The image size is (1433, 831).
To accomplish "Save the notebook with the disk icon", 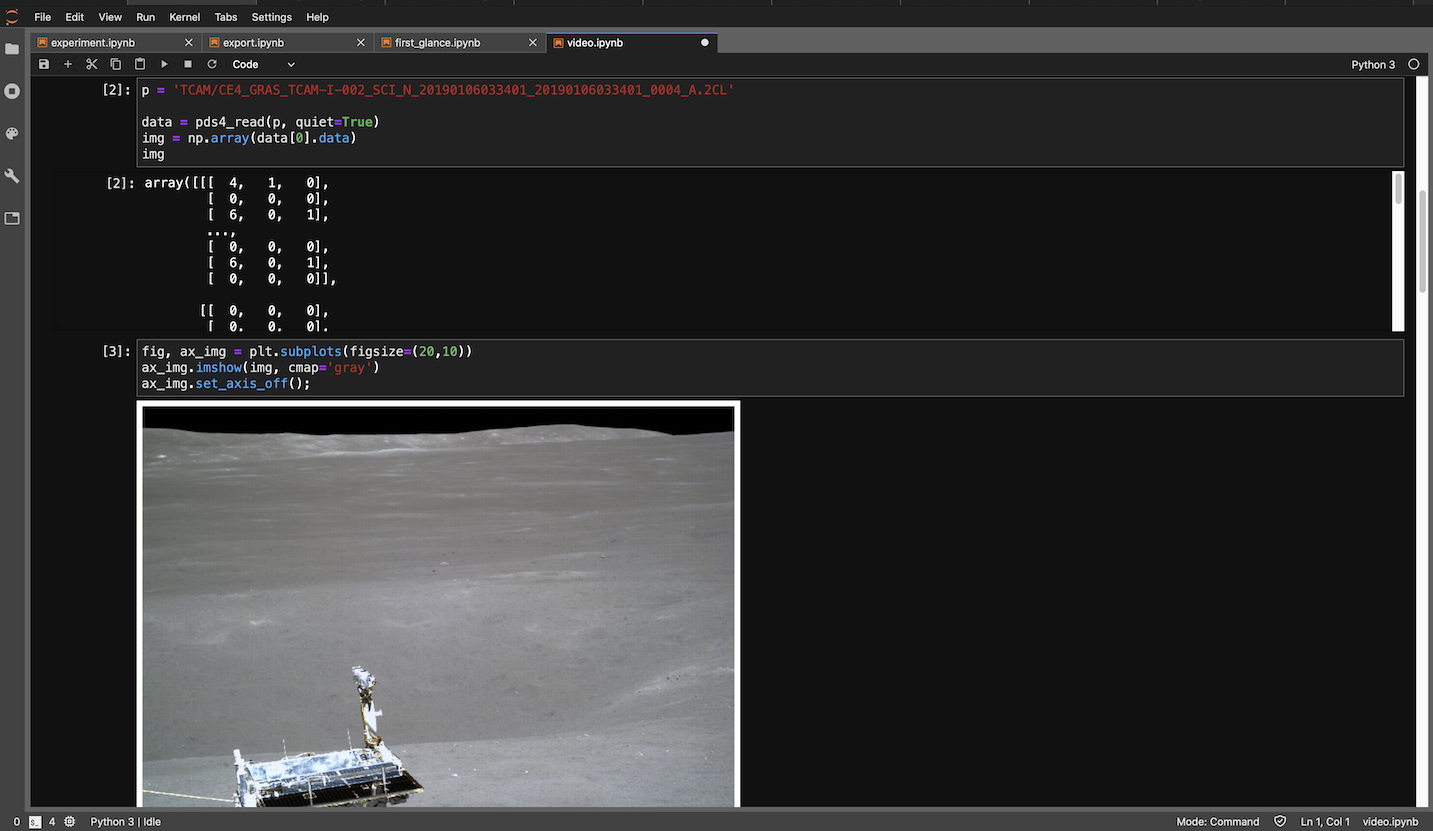I will pyautogui.click(x=44, y=64).
